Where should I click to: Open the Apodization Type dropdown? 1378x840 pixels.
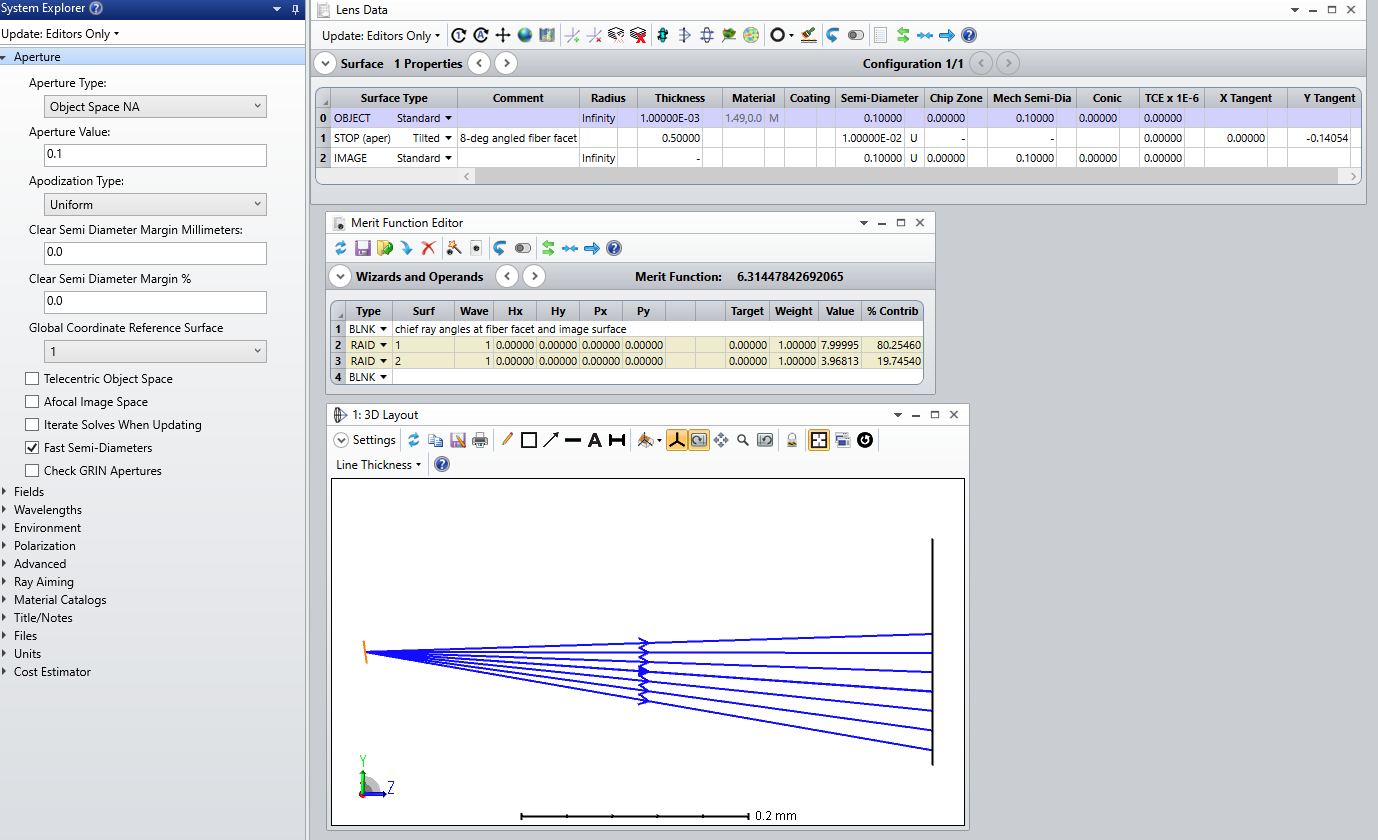coord(156,204)
